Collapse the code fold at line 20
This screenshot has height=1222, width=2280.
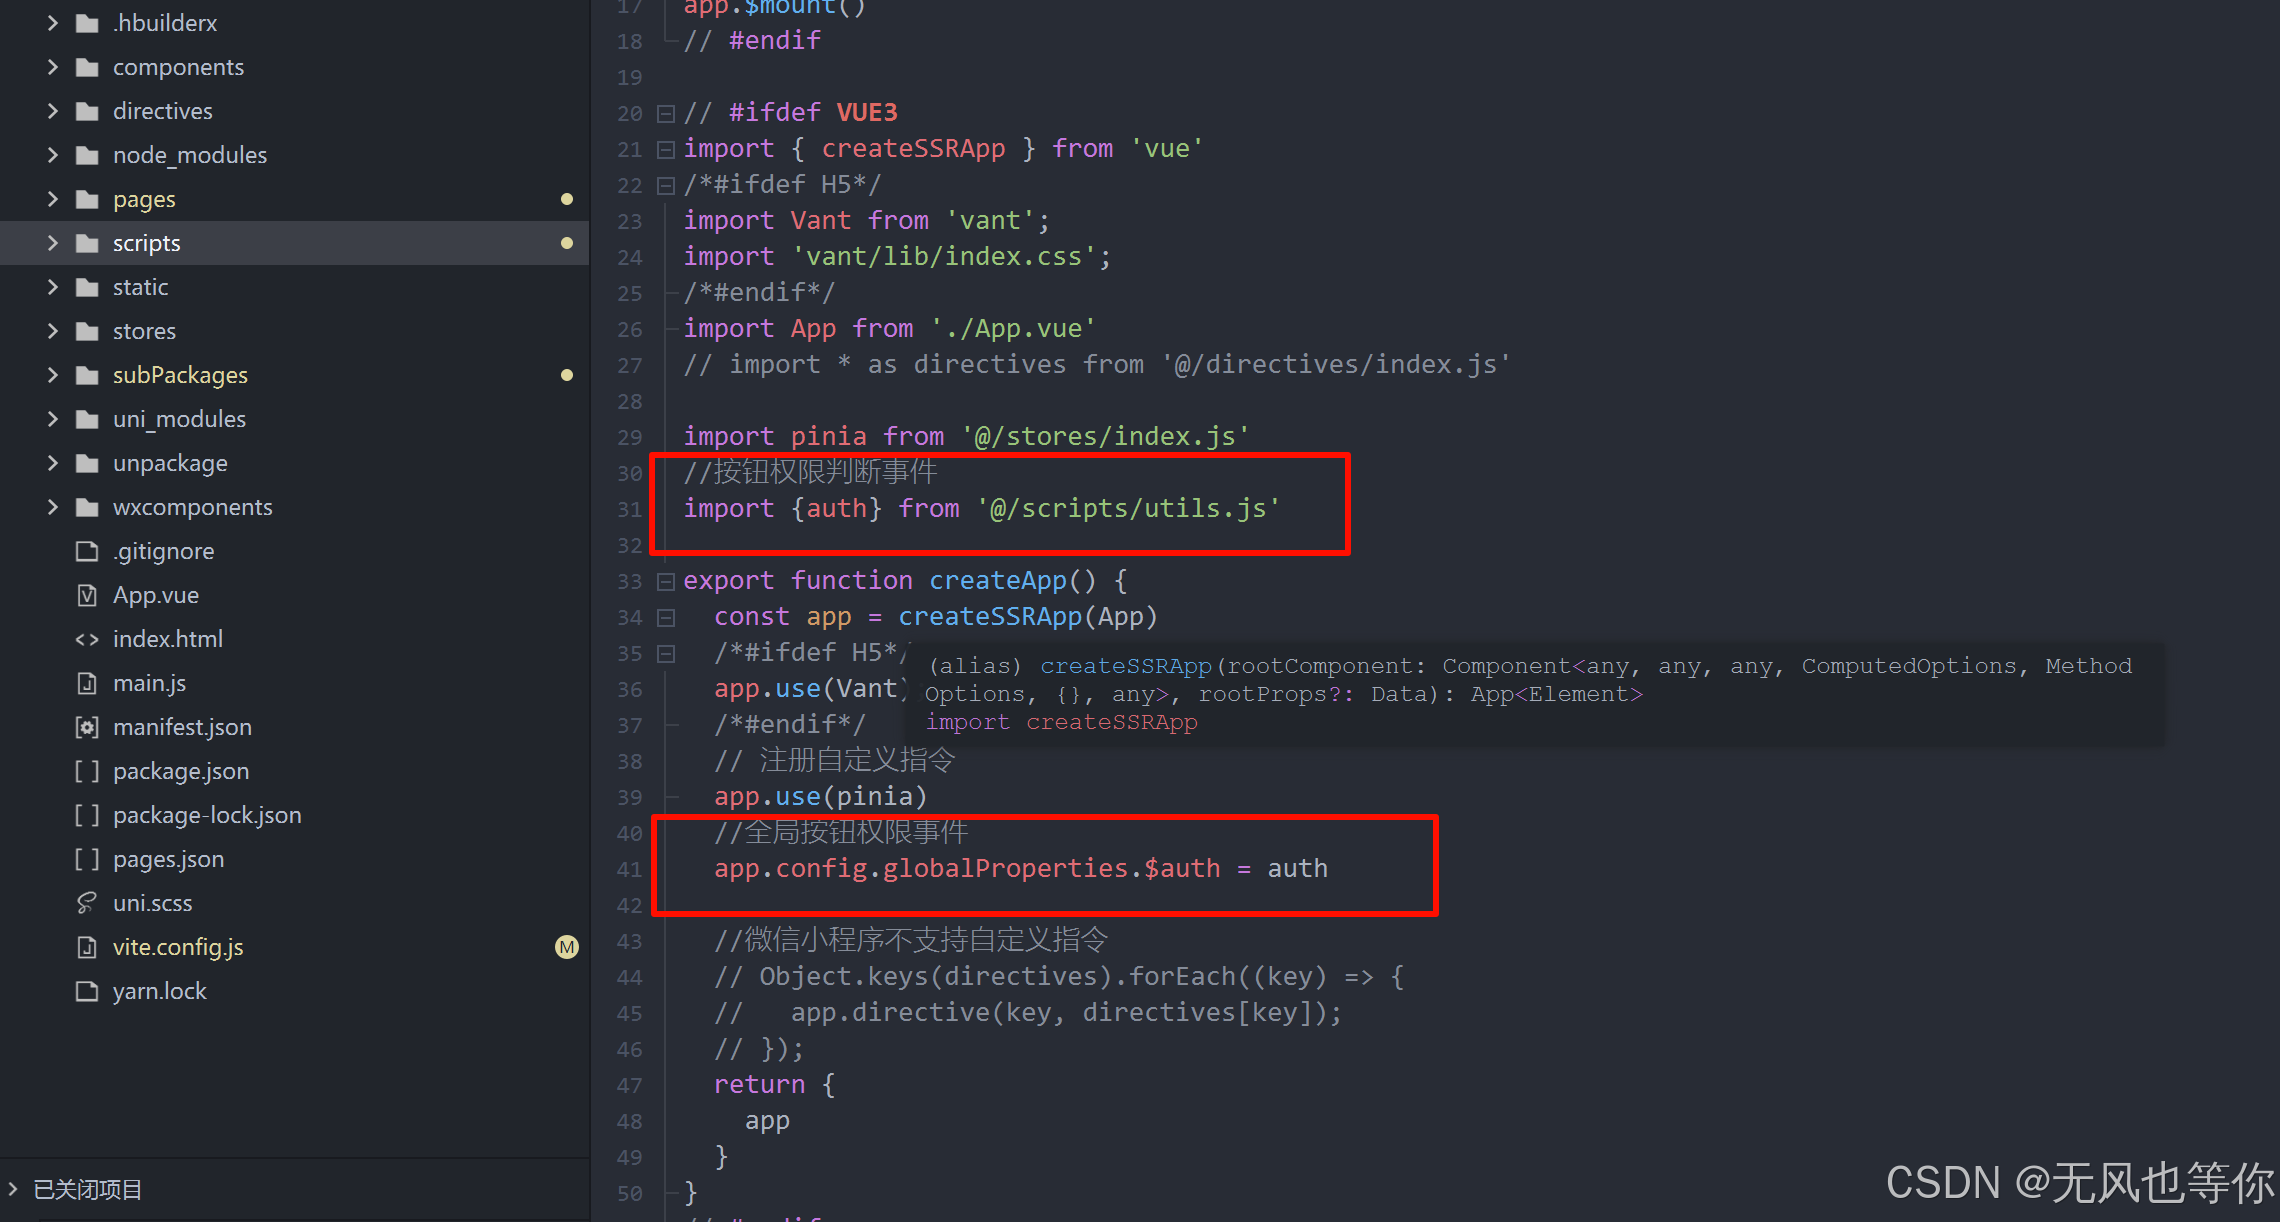pos(665,113)
